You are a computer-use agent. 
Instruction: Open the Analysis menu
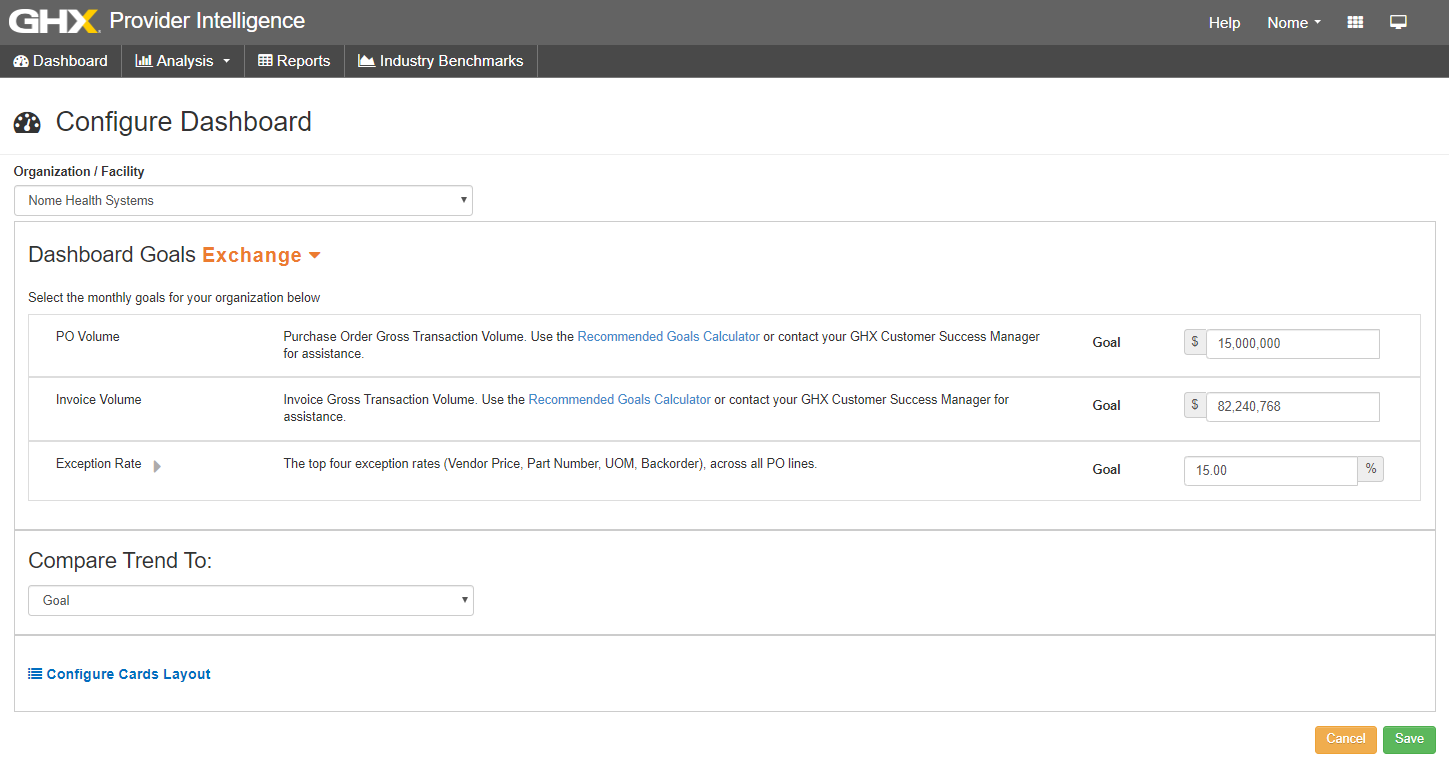click(183, 61)
